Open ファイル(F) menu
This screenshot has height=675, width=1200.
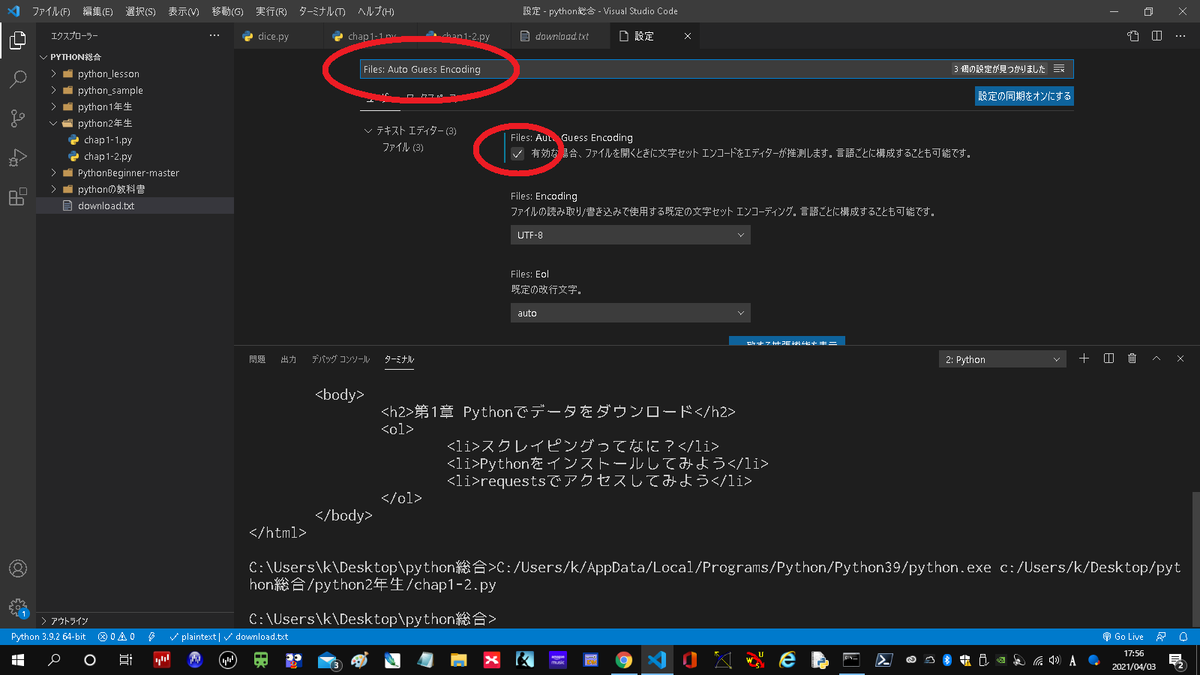pos(51,12)
